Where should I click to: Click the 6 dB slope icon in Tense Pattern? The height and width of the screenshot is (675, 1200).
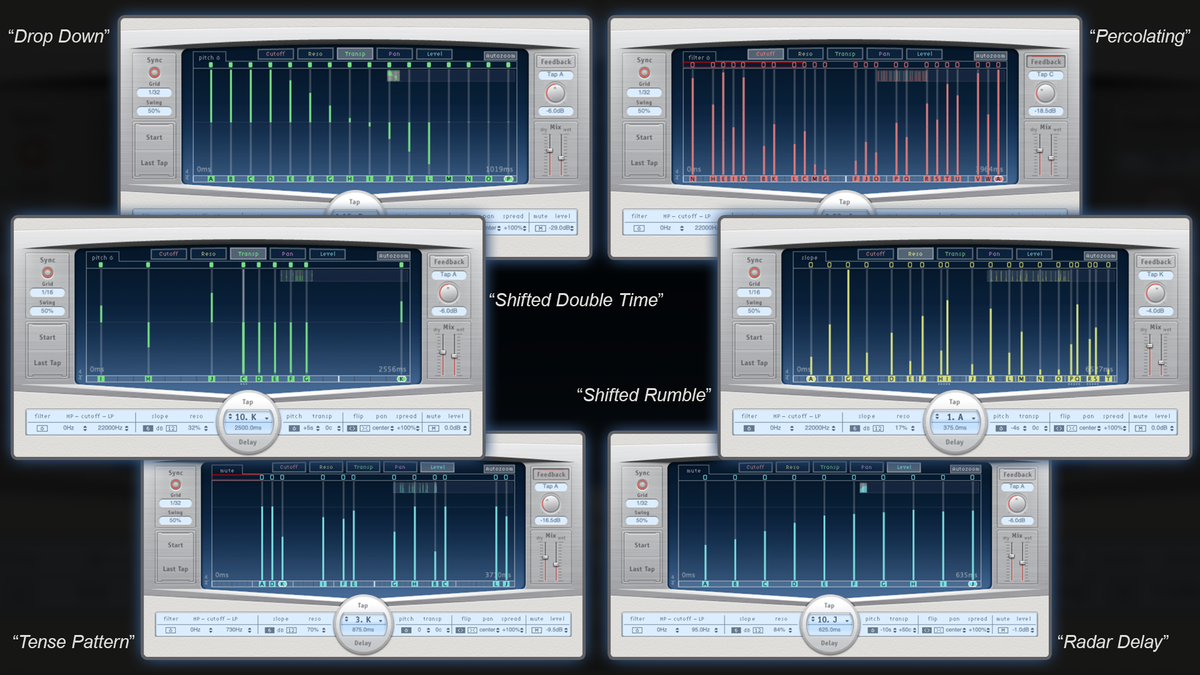[268, 631]
